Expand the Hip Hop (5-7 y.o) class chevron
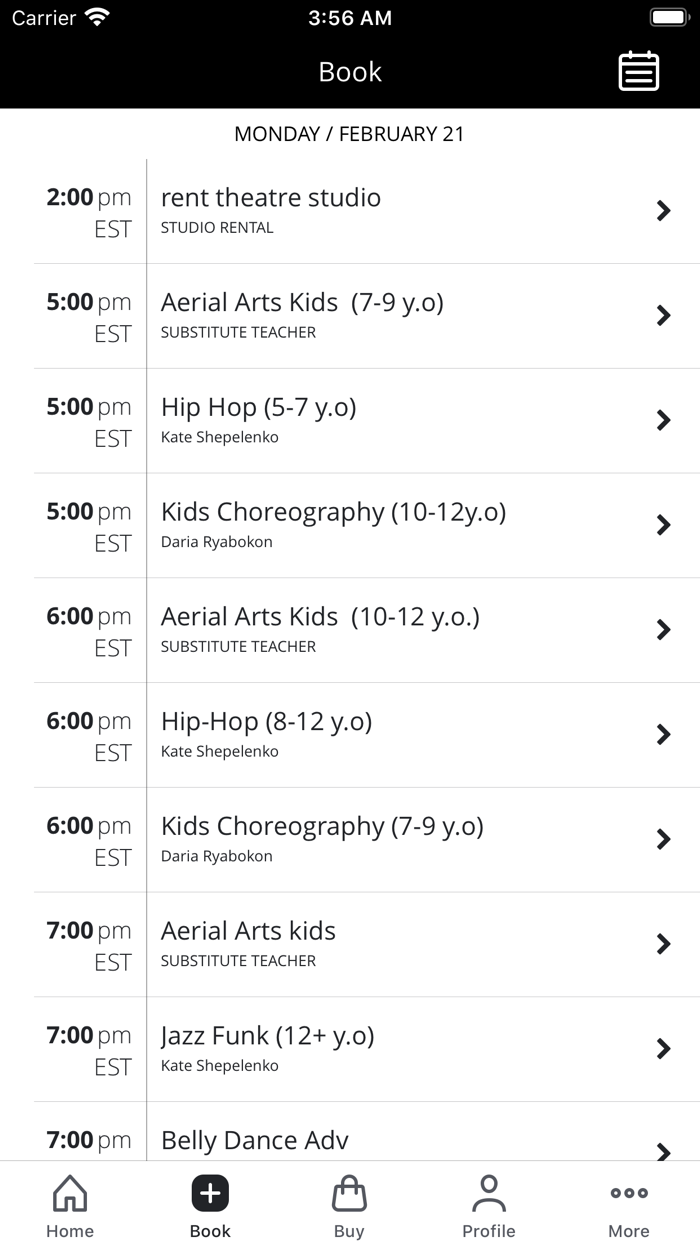Viewport: 700px width, 1244px height. tap(663, 420)
